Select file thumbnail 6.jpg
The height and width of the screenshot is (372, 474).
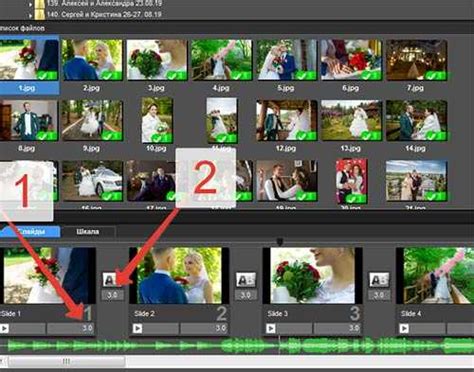[x=351, y=60]
